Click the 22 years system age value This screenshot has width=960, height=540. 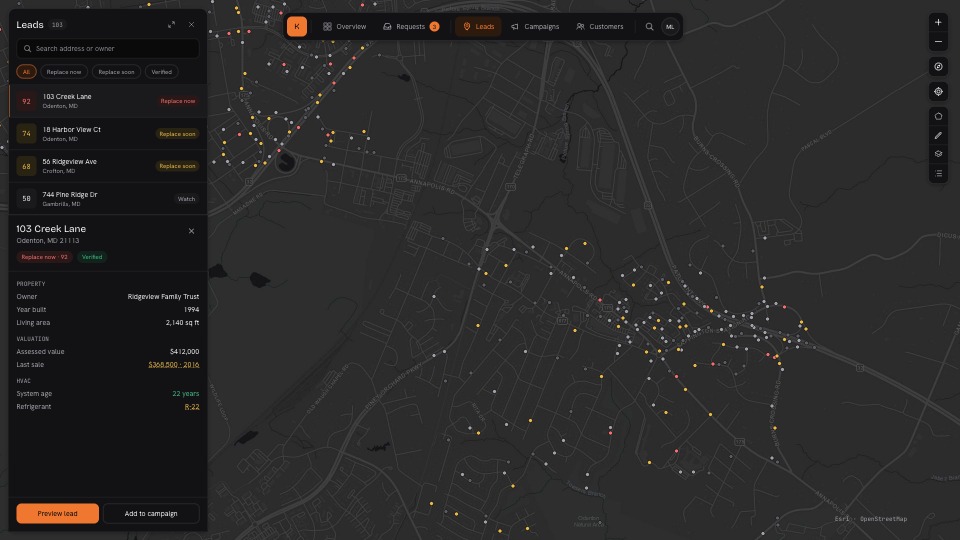coord(186,394)
